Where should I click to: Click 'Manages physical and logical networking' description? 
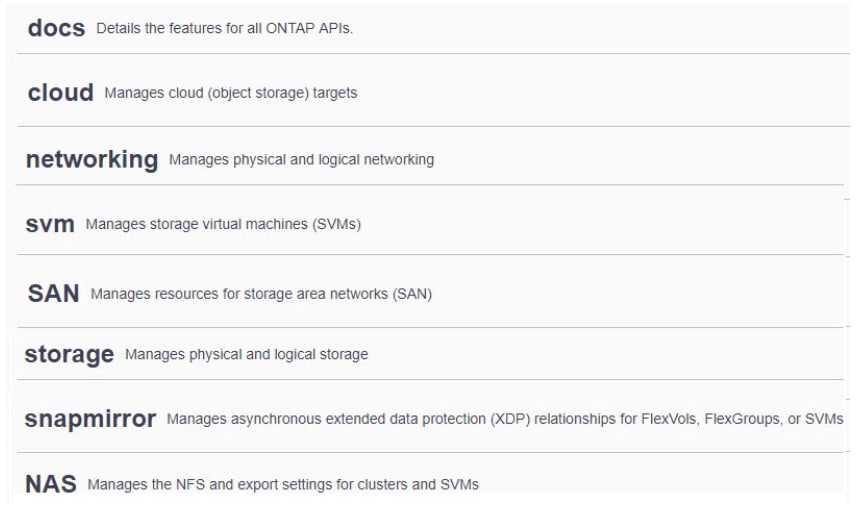click(x=301, y=159)
